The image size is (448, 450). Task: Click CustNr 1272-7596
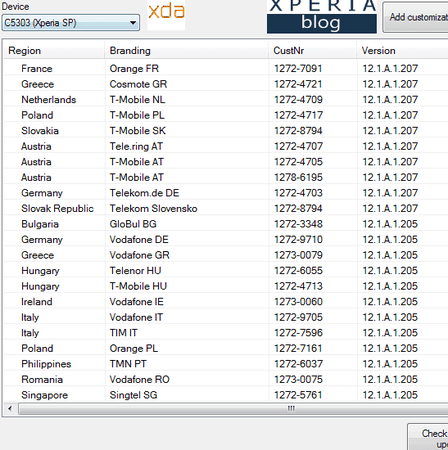[298, 333]
